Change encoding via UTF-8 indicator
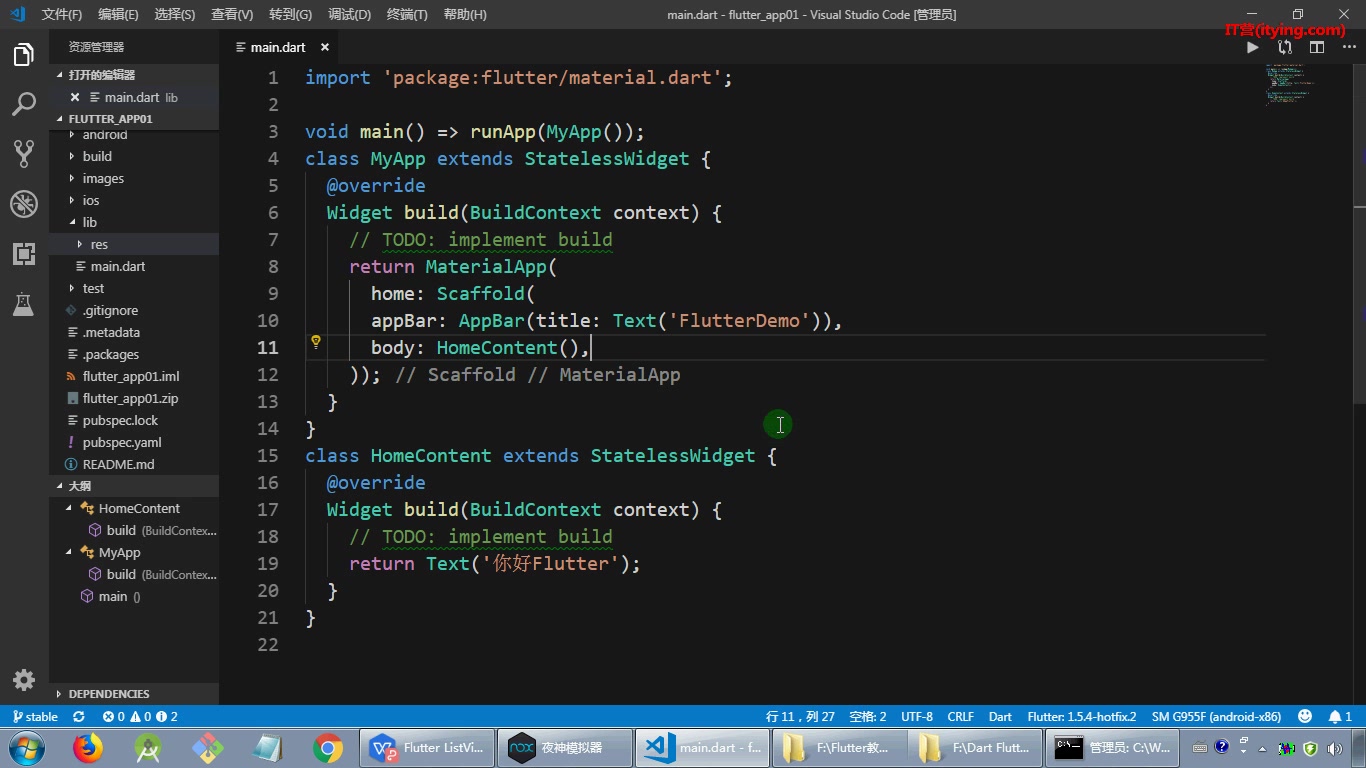 coord(917,717)
